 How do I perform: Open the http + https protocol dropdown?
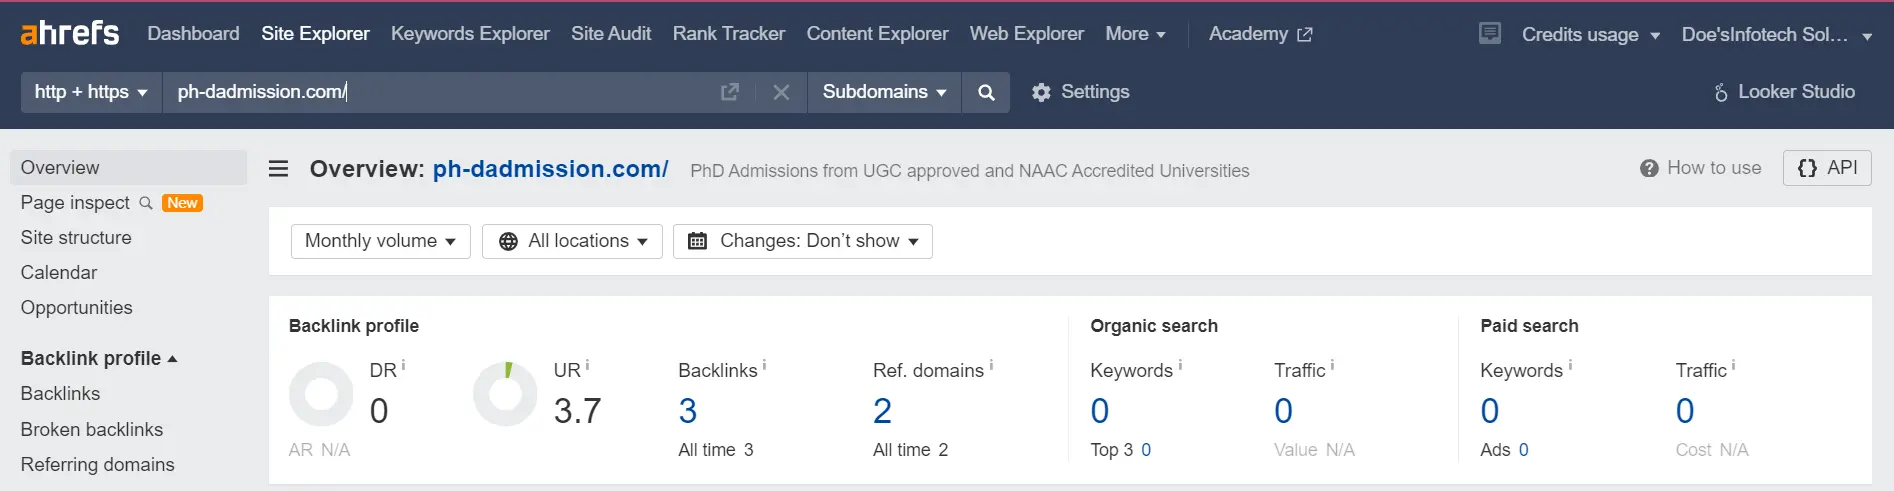(x=91, y=92)
